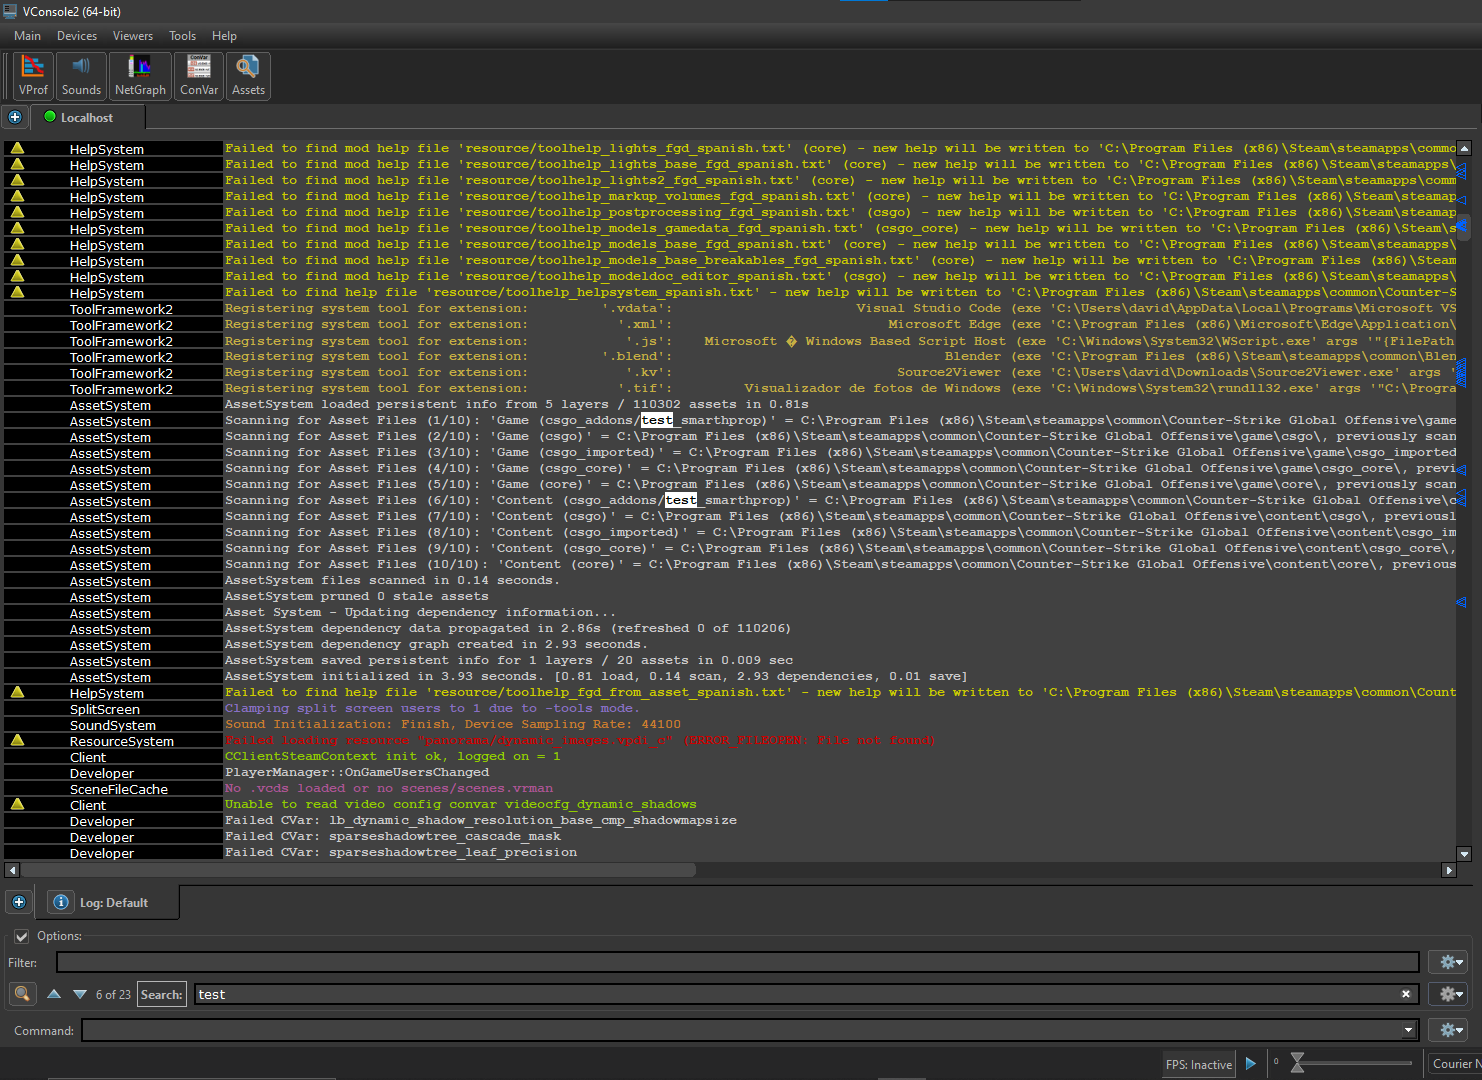Open the Viewers menu

point(133,36)
